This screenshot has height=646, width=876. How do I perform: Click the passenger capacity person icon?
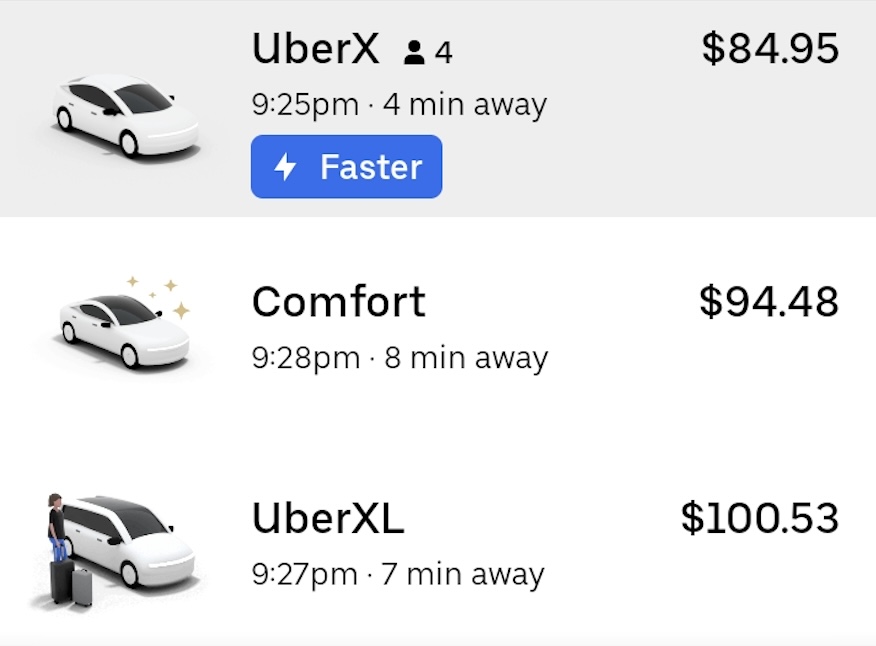tap(414, 52)
